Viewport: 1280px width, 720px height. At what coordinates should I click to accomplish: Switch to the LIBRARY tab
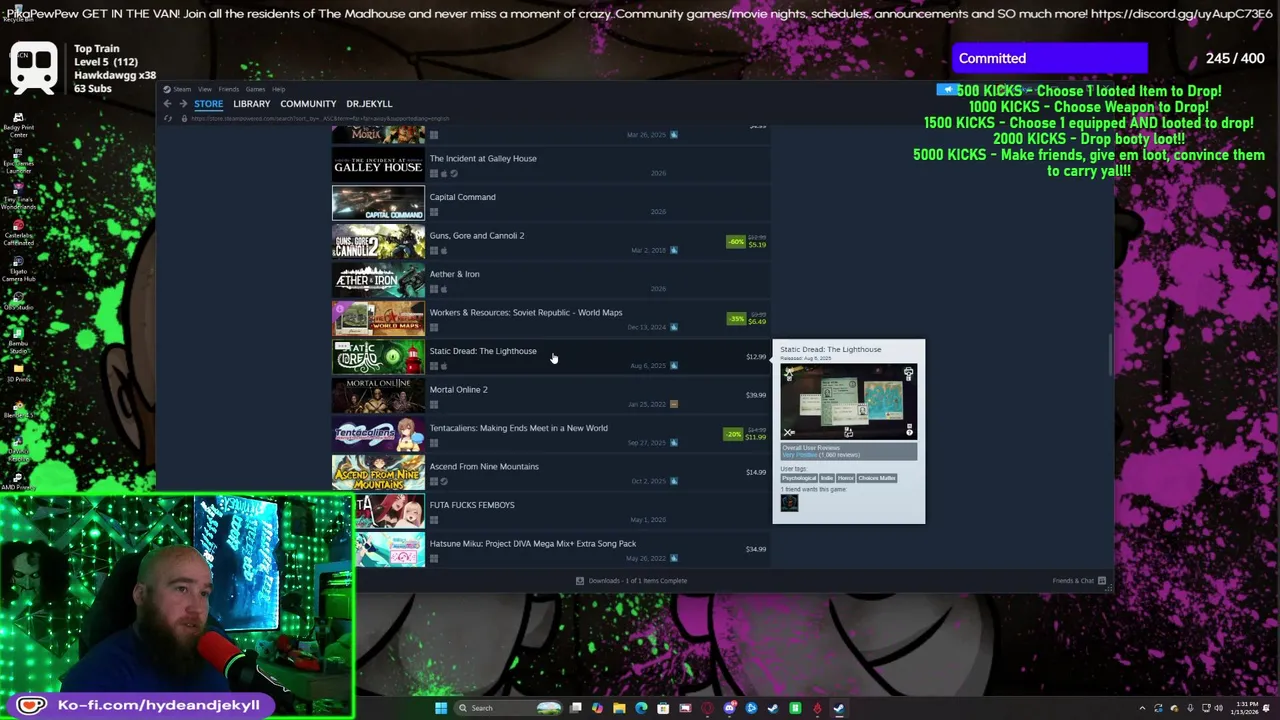tap(252, 104)
